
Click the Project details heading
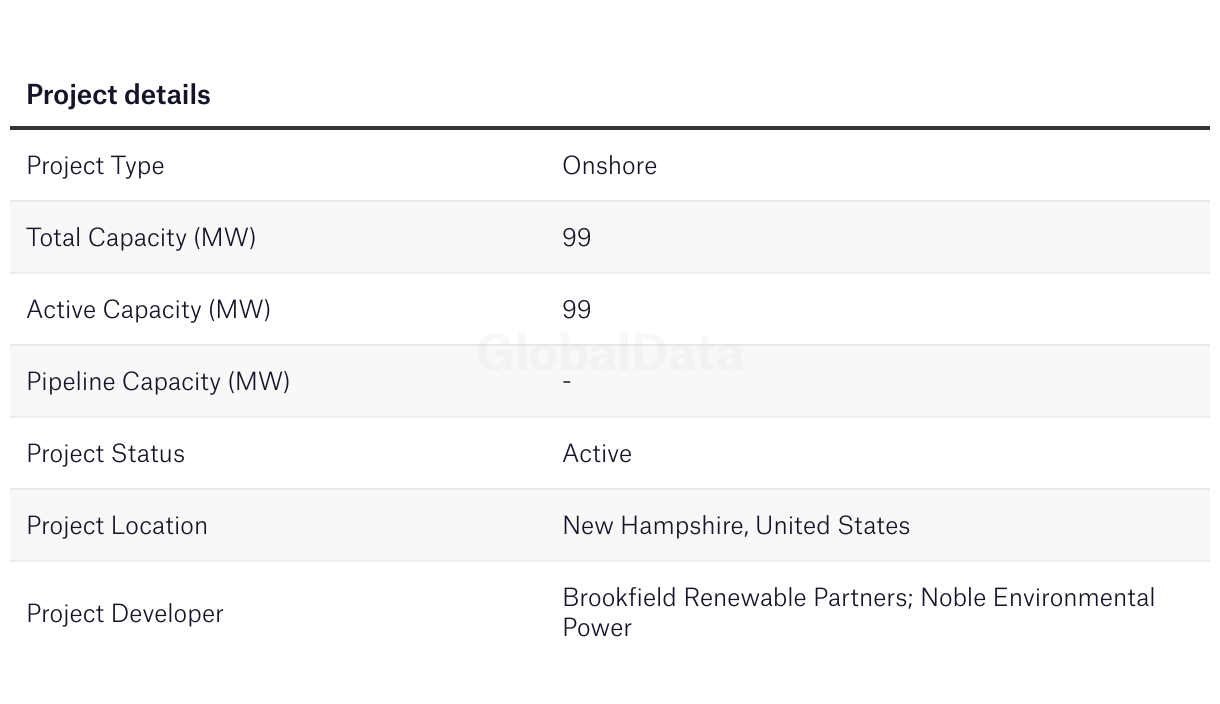click(118, 95)
